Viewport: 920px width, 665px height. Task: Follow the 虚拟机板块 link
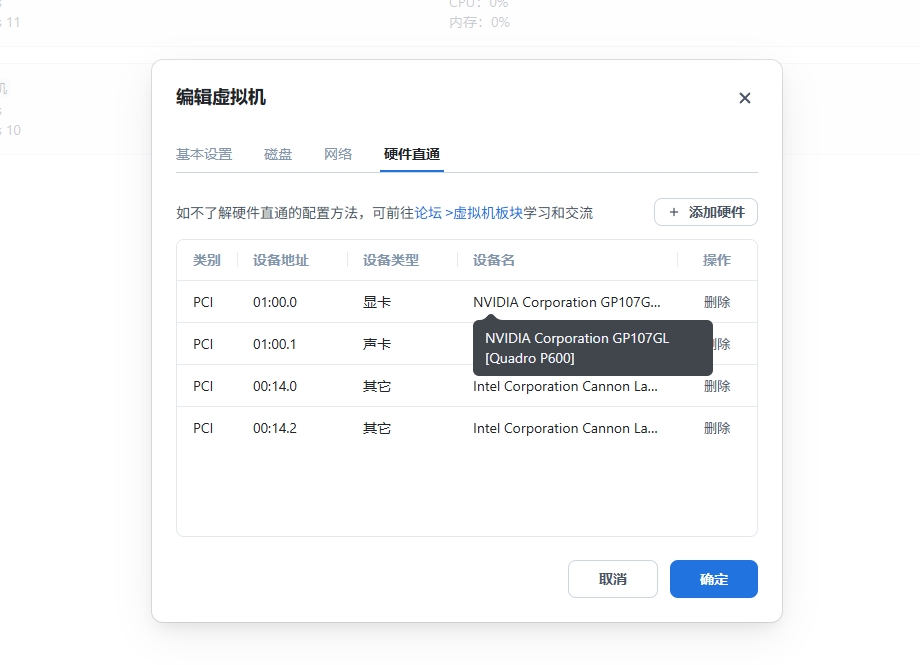[488, 213]
